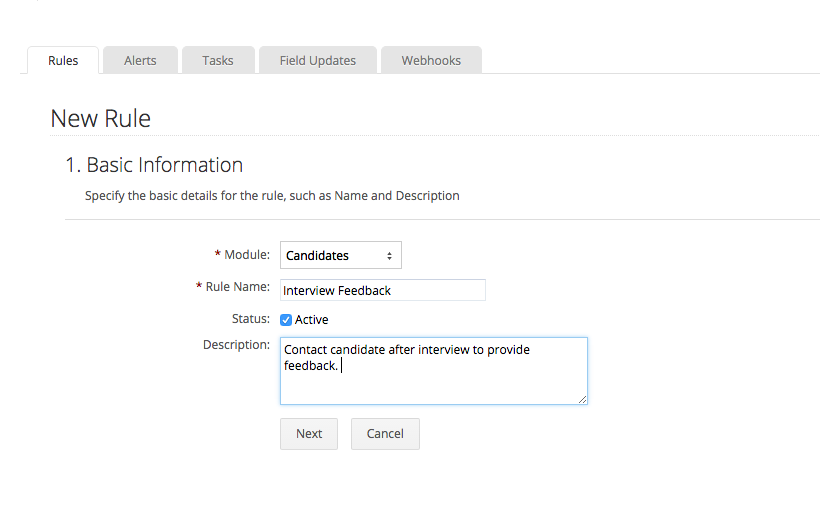Select the Webhooks tab
This screenshot has width=820, height=527.
pos(431,60)
